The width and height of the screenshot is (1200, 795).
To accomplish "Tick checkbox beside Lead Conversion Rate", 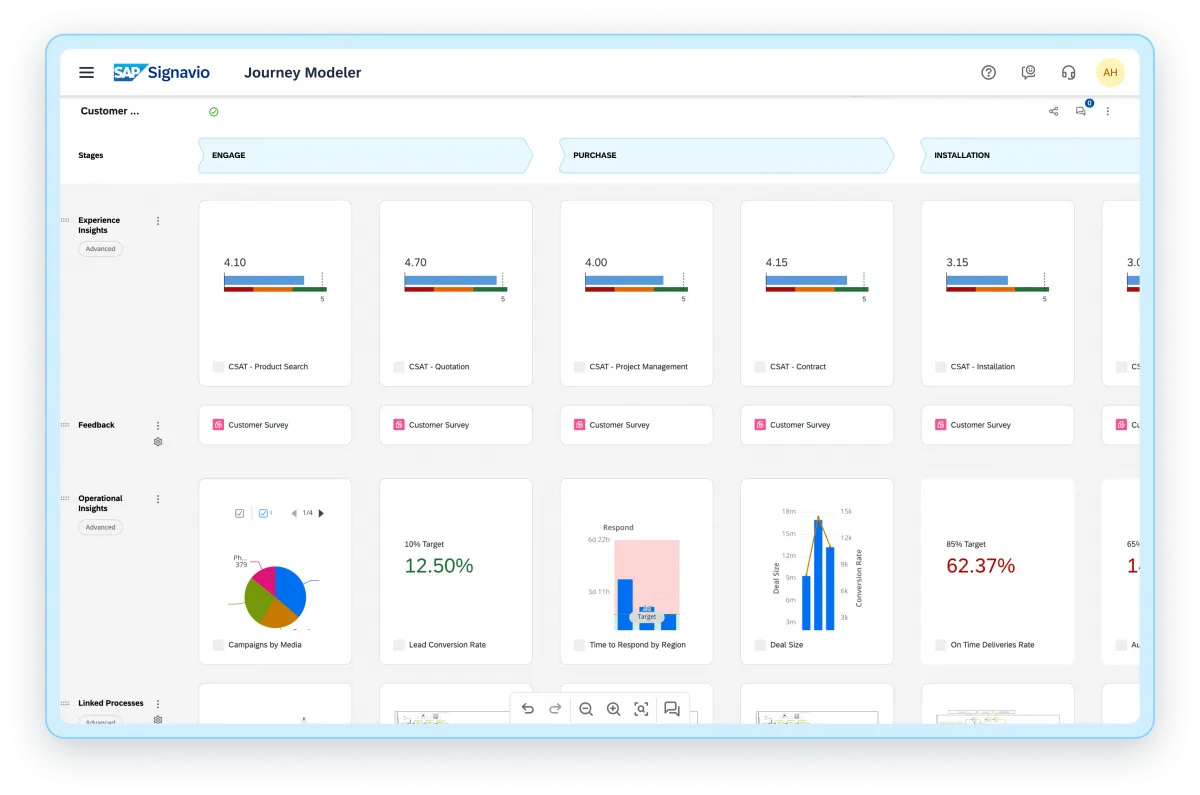I will (399, 645).
